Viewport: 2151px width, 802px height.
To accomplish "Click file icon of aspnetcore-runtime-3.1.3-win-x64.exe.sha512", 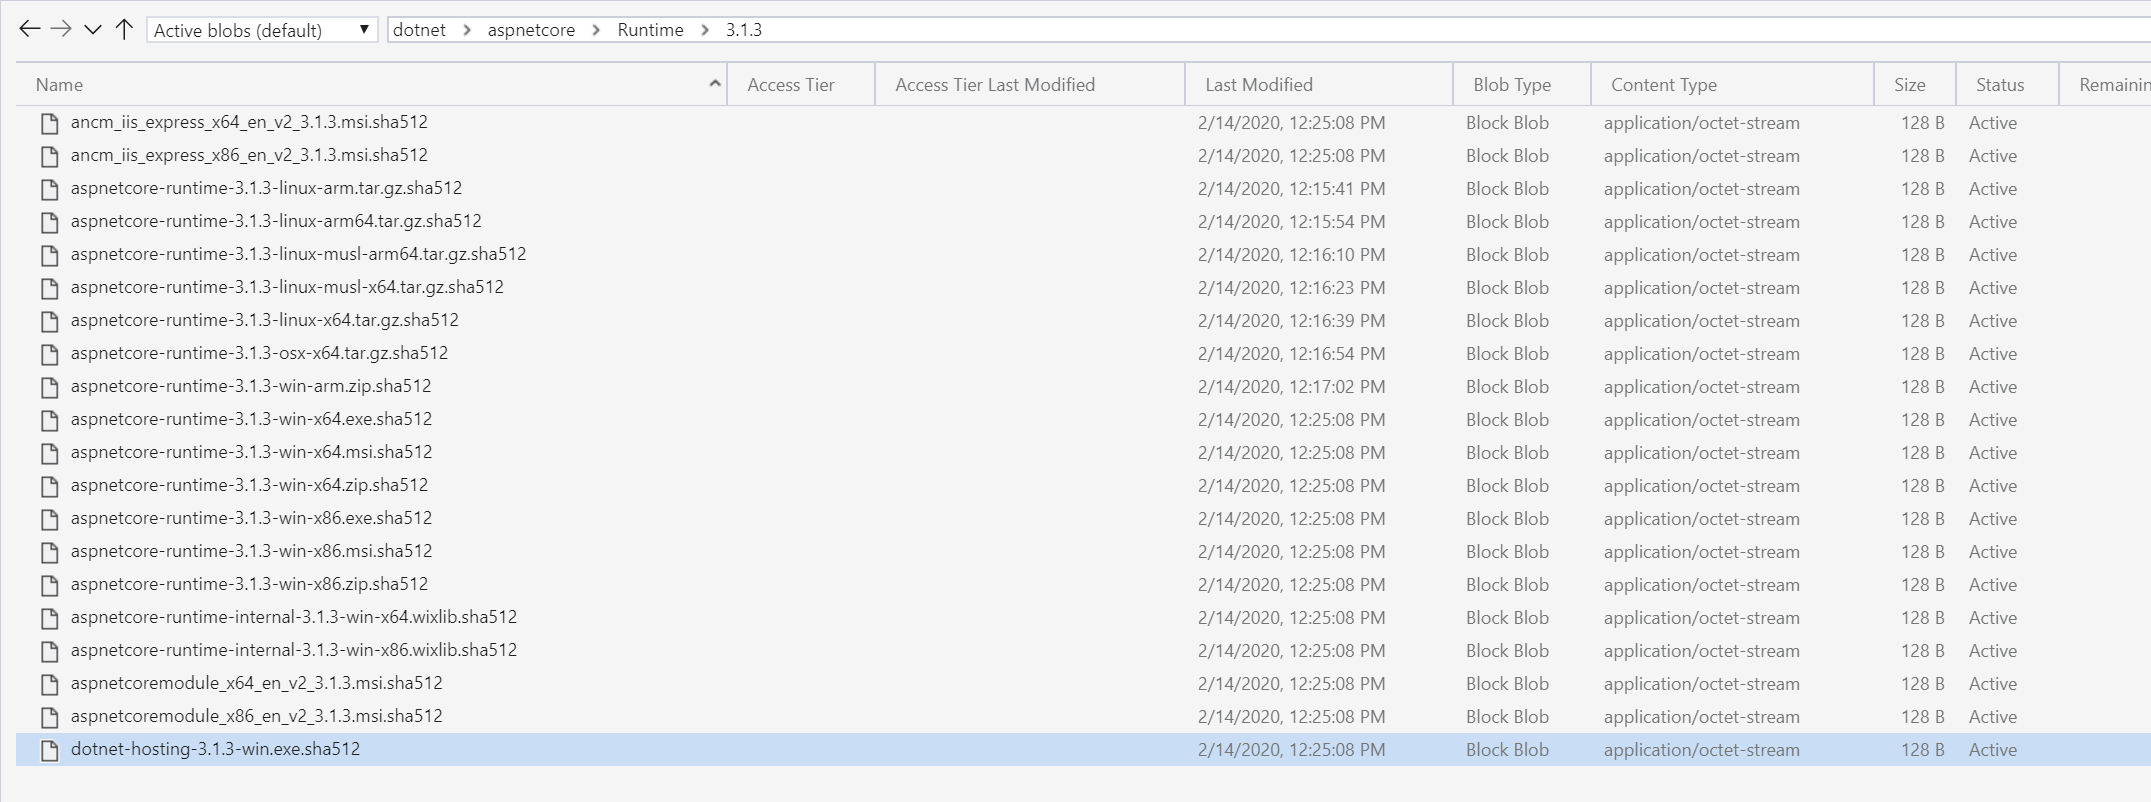I will click(49, 420).
